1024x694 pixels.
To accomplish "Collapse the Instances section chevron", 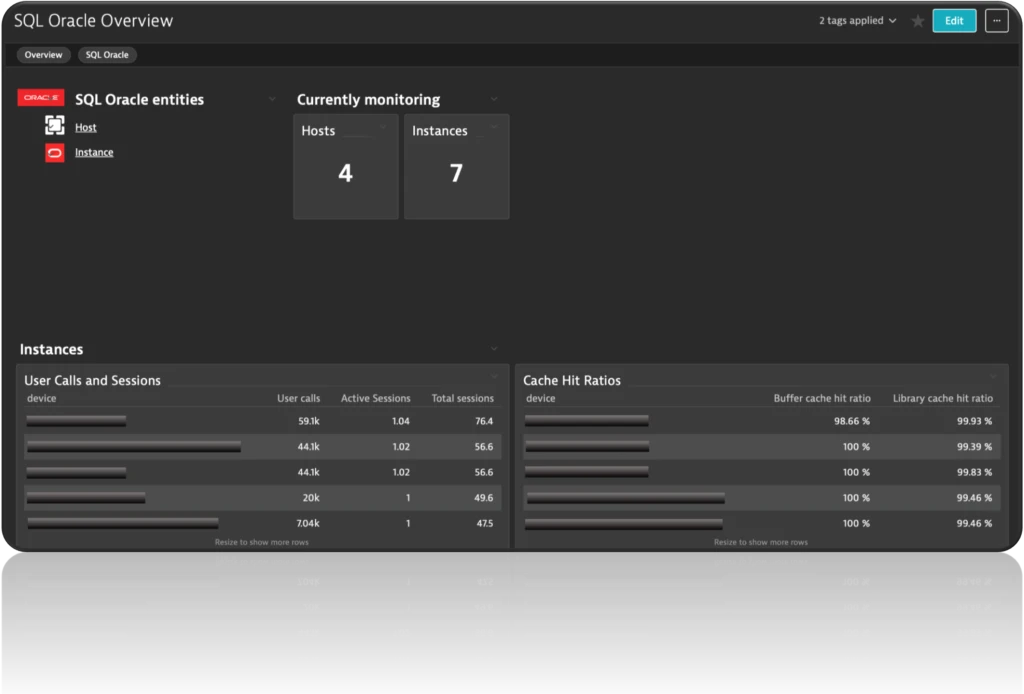I will (494, 349).
